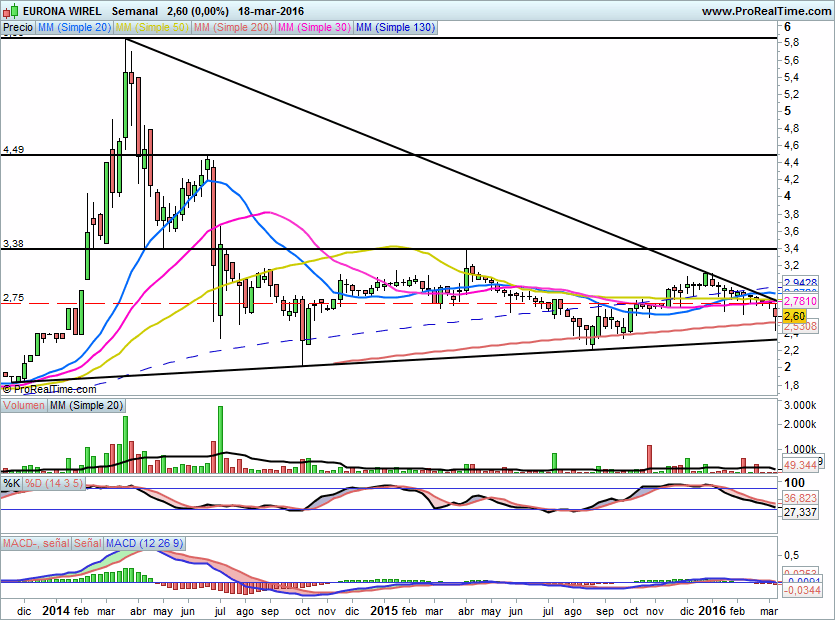835x620 pixels.
Task: Click the %K stochastic label
Action: pos(12,483)
